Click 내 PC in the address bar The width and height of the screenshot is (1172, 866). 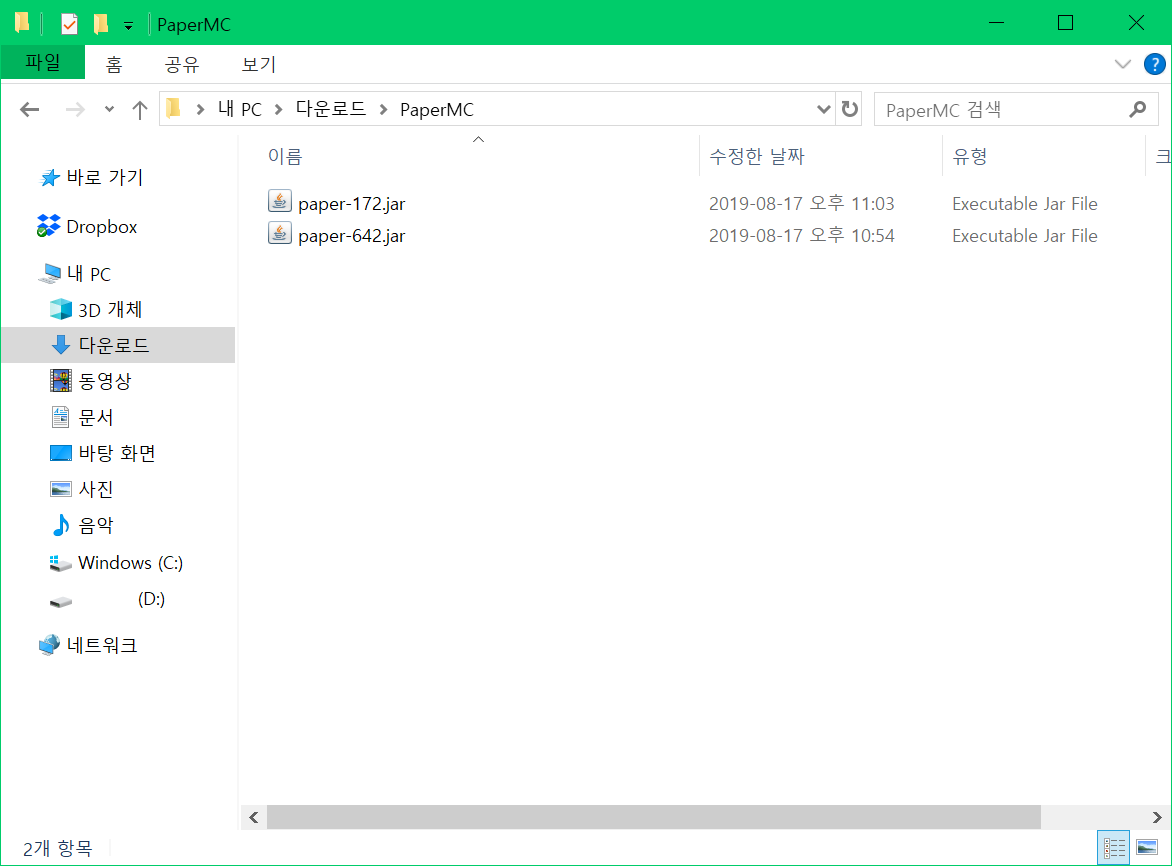tap(239, 109)
